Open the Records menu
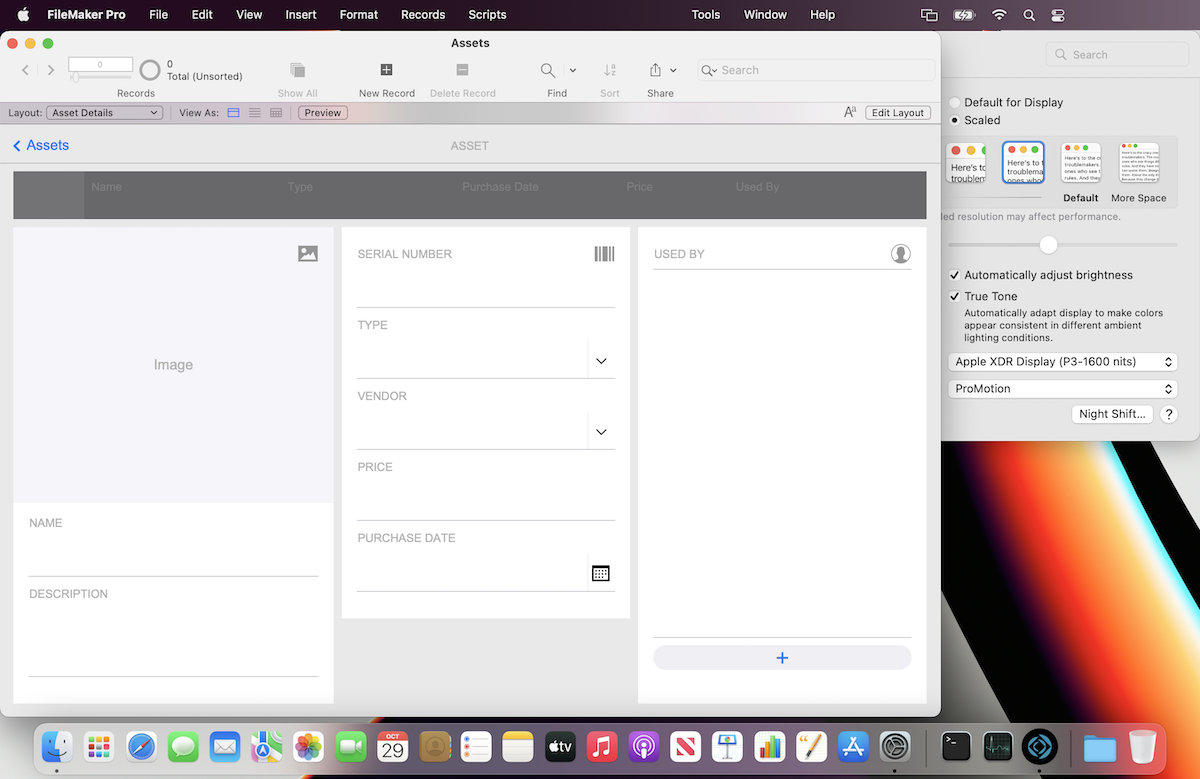This screenshot has width=1200, height=779. 422,14
